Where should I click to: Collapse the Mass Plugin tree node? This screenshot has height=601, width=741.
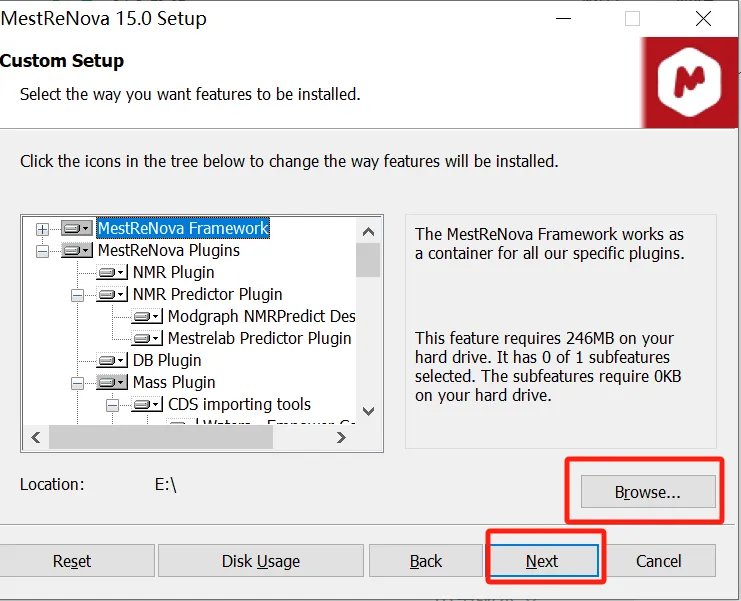[x=78, y=383]
